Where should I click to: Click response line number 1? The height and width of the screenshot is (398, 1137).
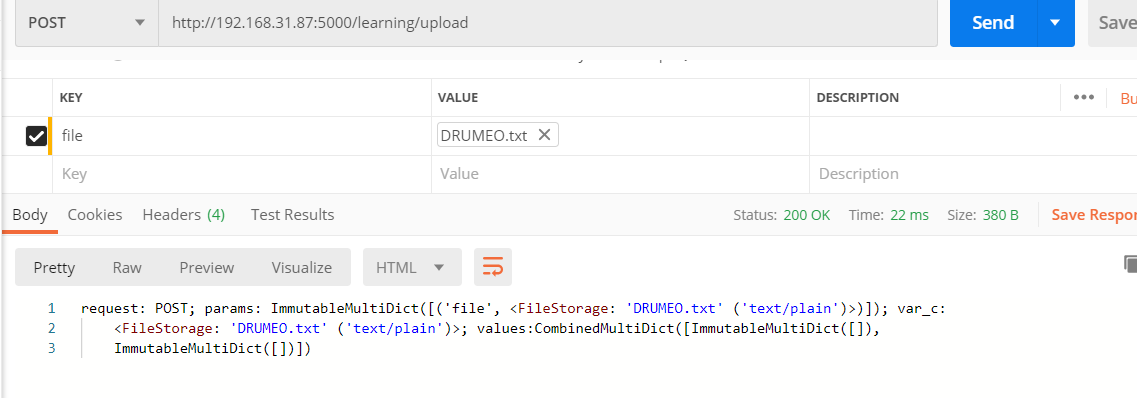click(51, 308)
